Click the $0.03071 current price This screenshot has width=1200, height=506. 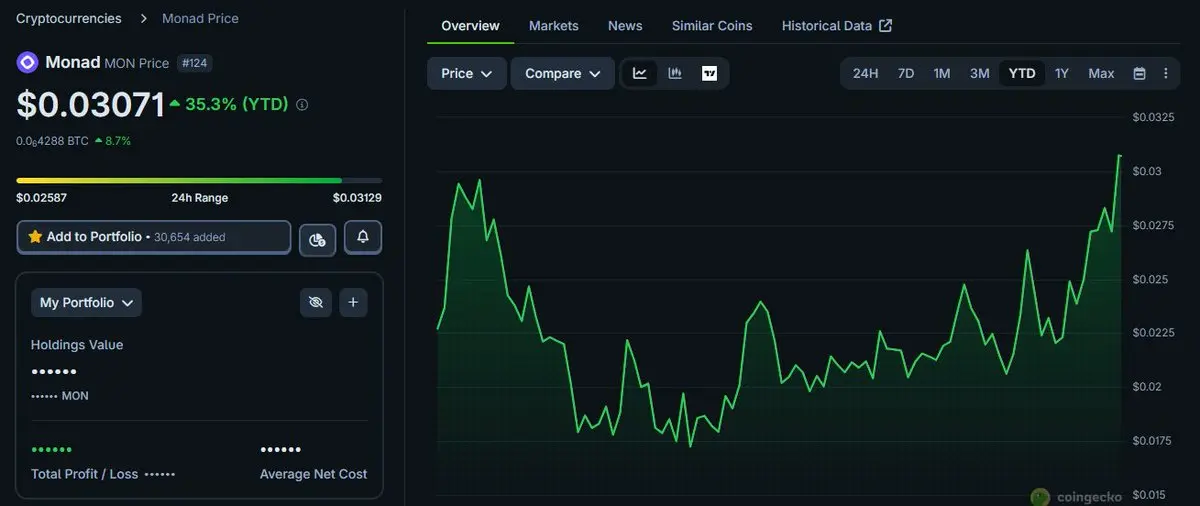(x=89, y=104)
